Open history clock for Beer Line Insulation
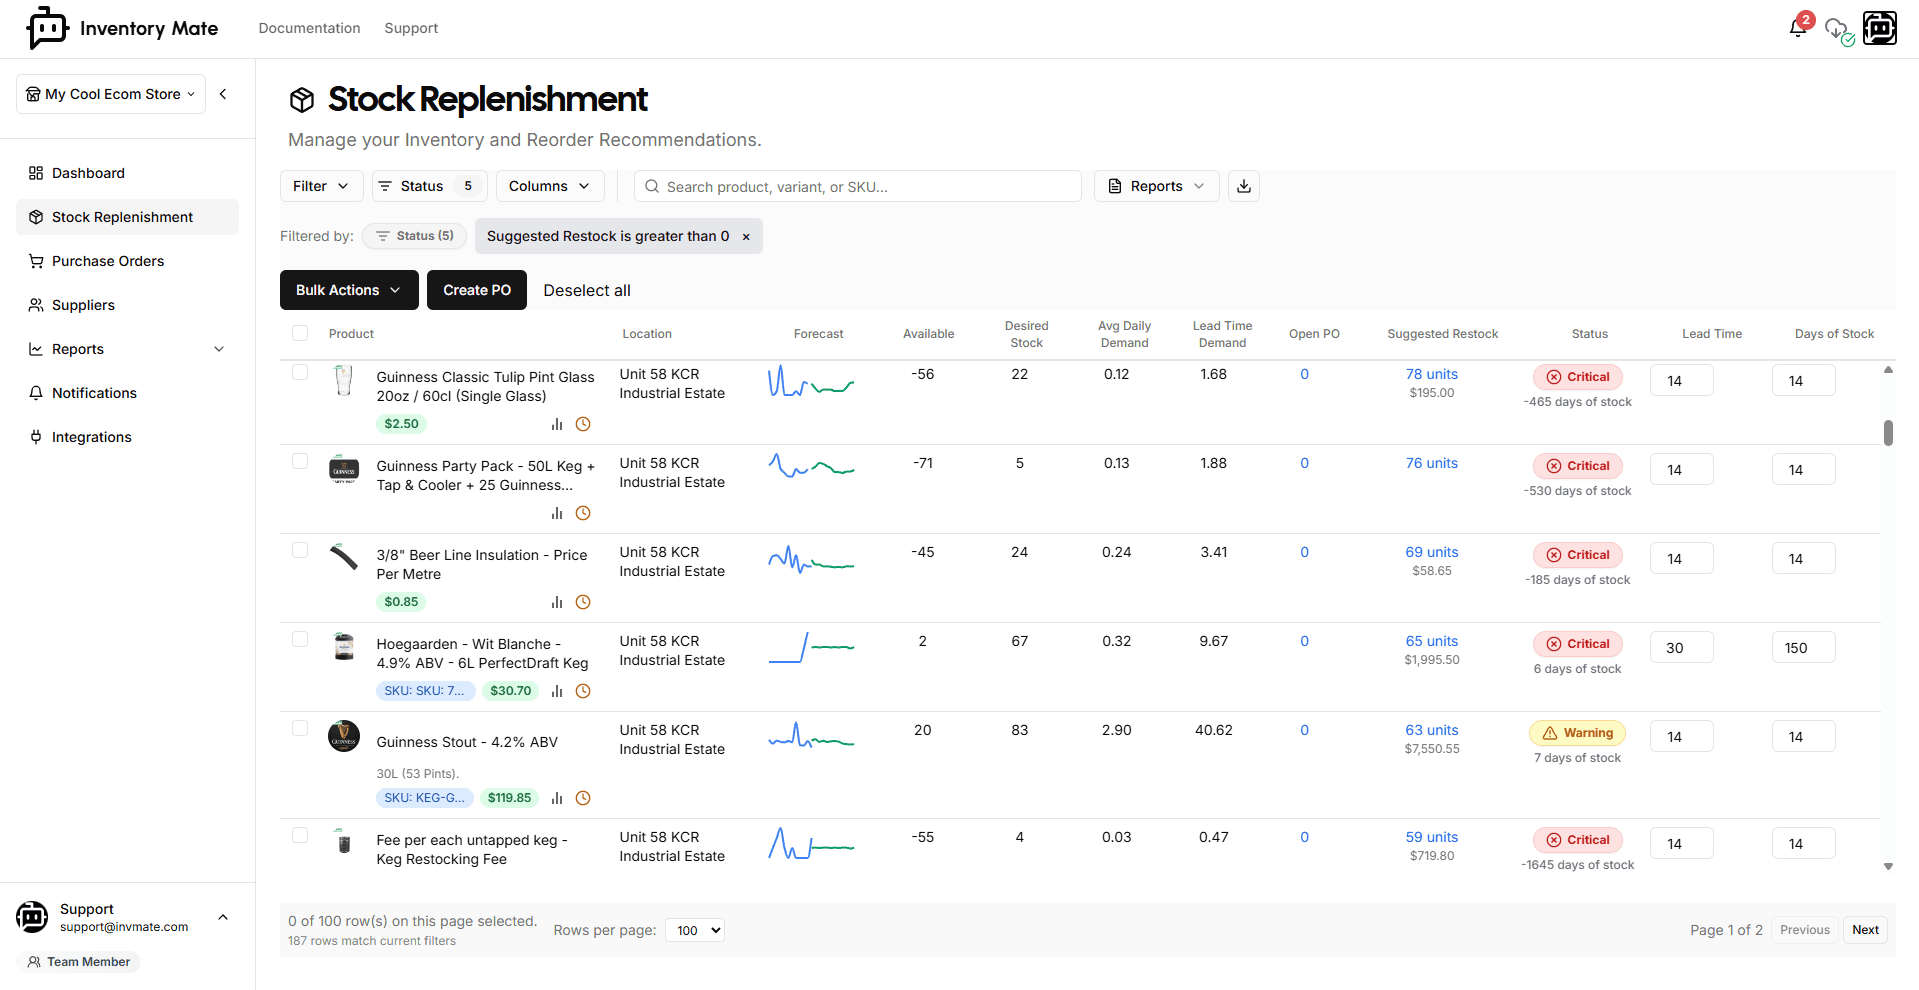Viewport: 1919px width, 990px height. coord(583,602)
